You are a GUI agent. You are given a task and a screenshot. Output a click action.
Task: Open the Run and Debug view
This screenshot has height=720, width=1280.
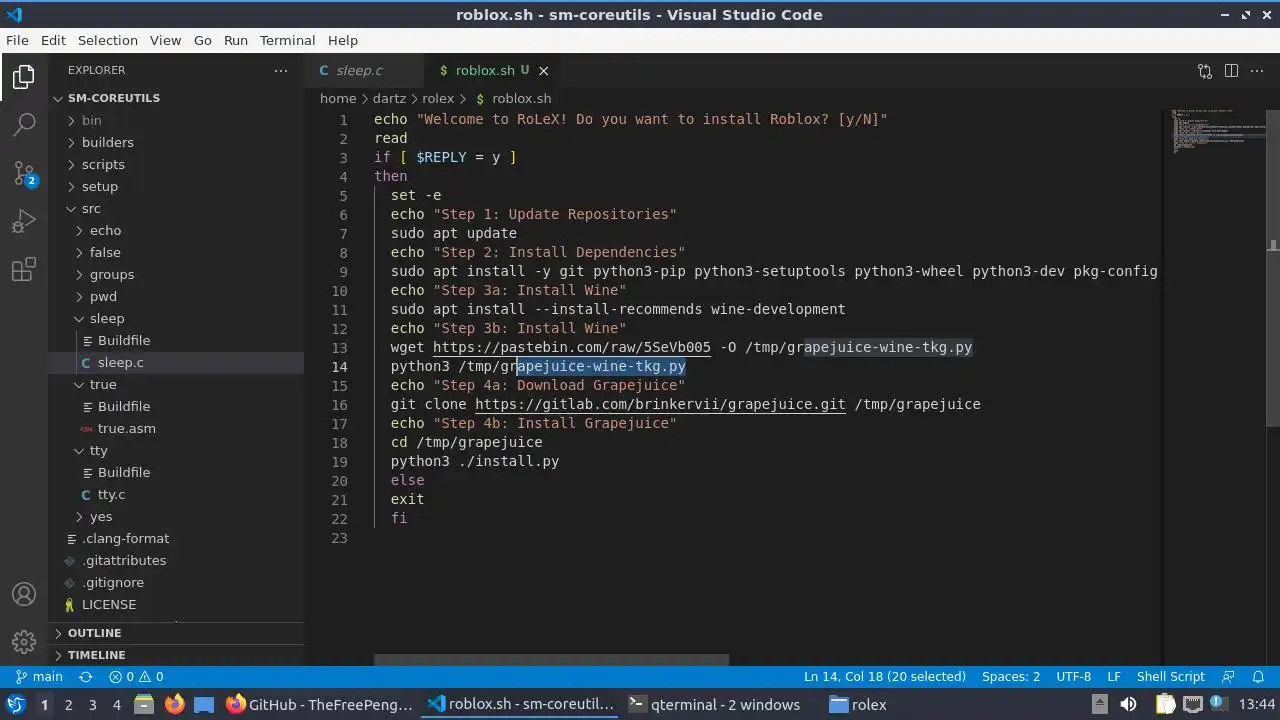coord(24,221)
